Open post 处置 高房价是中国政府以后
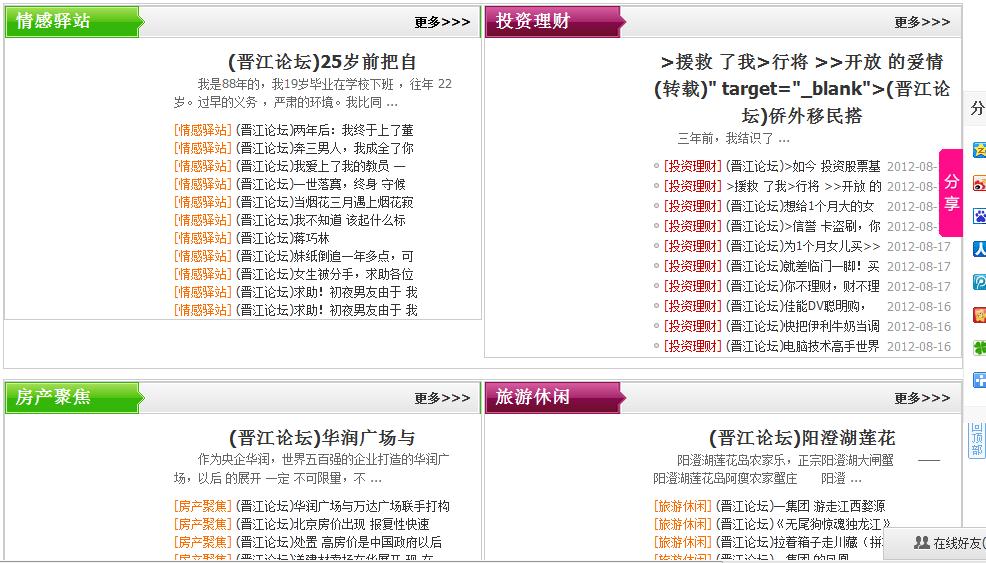 (x=339, y=542)
